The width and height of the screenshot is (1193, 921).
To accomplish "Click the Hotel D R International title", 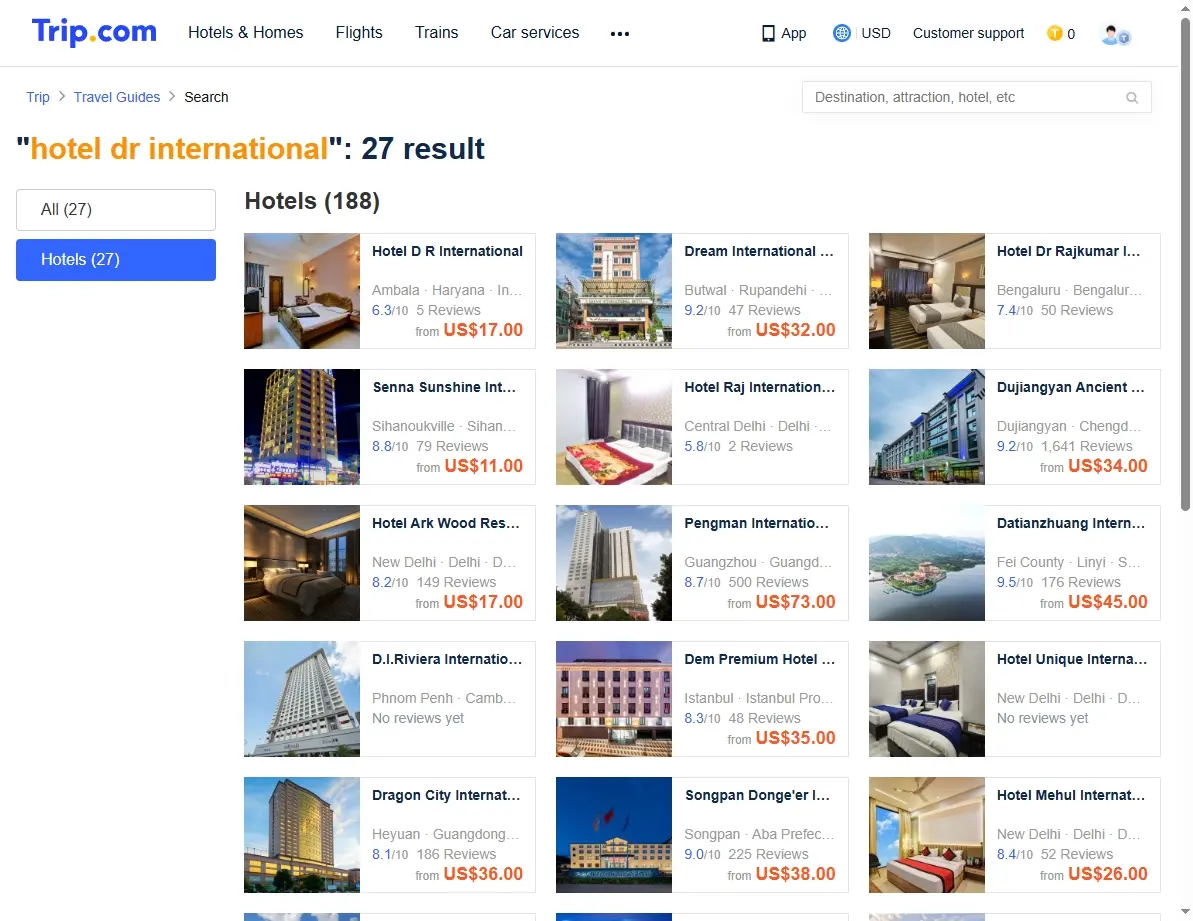I will tap(447, 252).
